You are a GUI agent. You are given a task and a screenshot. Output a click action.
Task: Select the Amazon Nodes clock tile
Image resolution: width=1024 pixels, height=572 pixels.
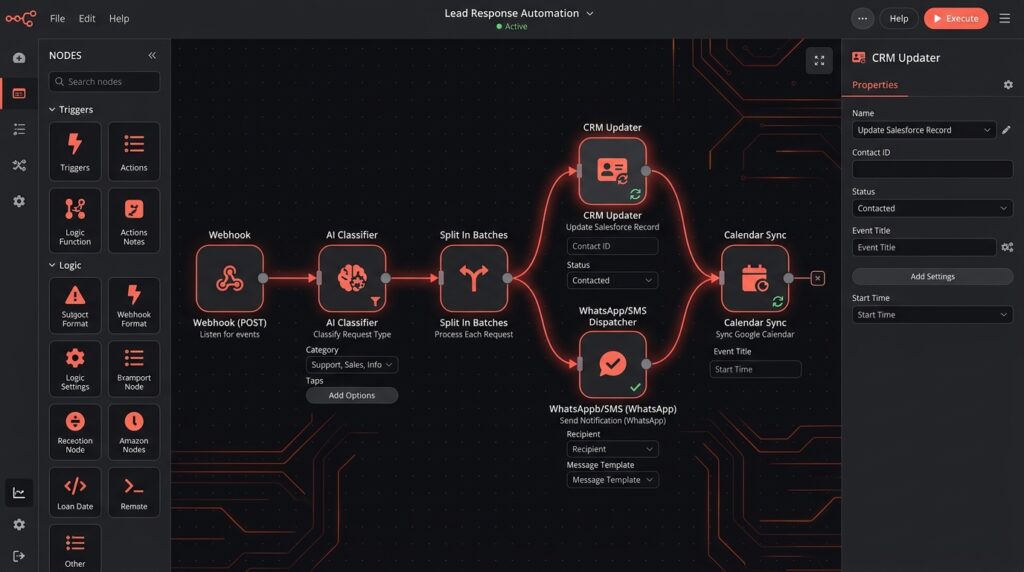(x=134, y=432)
